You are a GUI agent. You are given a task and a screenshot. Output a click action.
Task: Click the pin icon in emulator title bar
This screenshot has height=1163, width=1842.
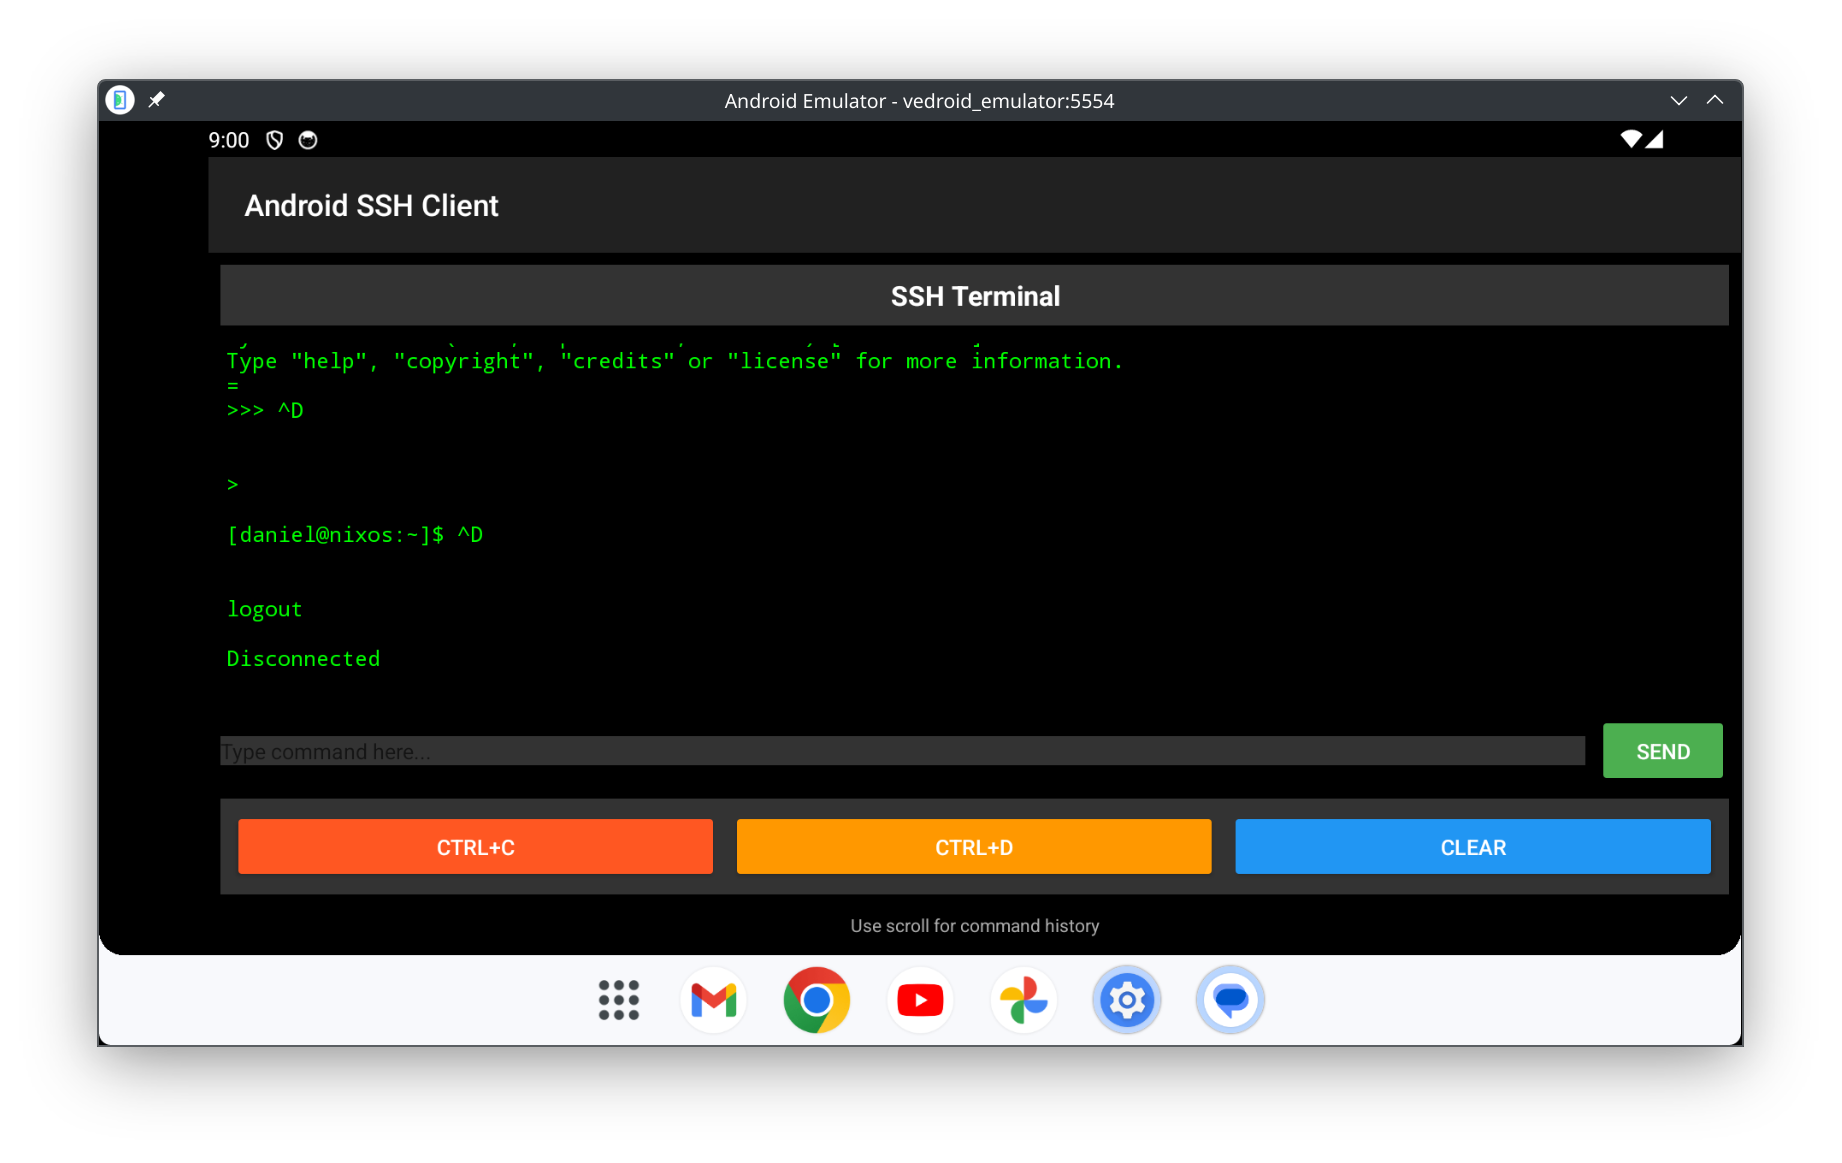(156, 100)
